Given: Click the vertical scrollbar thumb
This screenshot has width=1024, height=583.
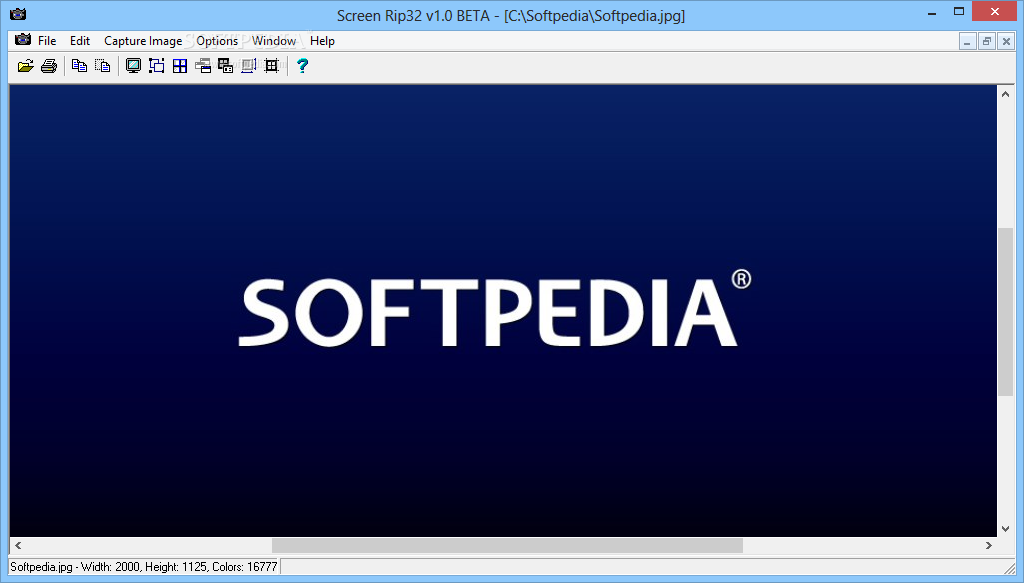Looking at the screenshot, I should coord(1006,311).
